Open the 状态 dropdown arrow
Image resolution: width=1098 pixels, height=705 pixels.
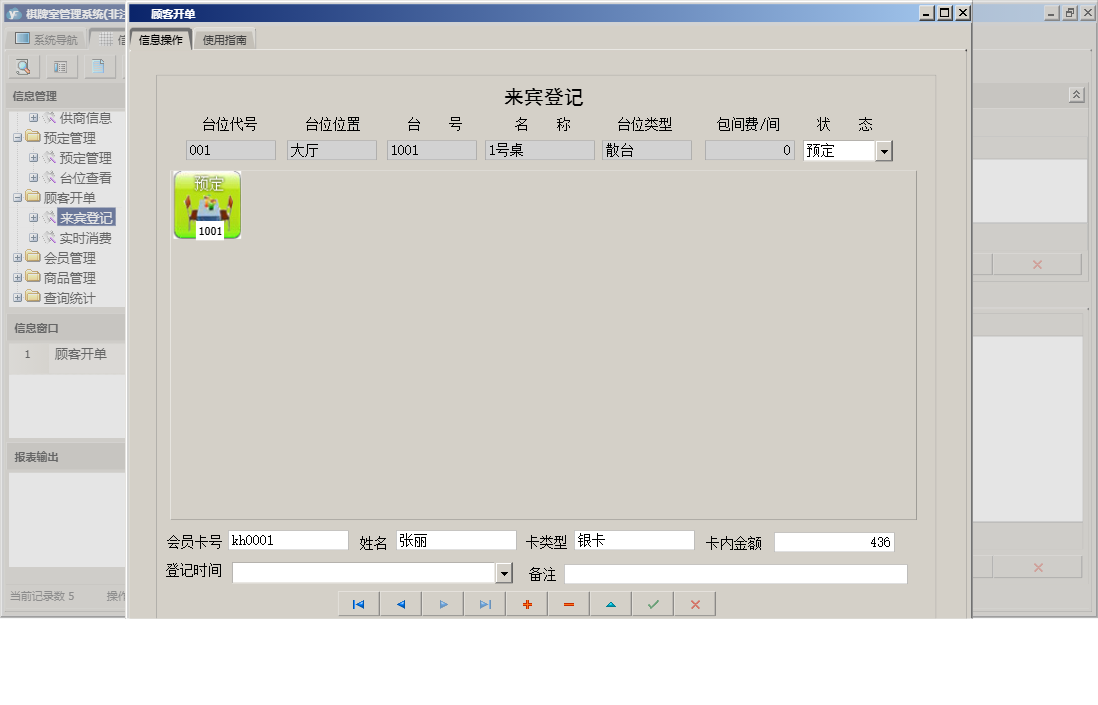click(884, 151)
